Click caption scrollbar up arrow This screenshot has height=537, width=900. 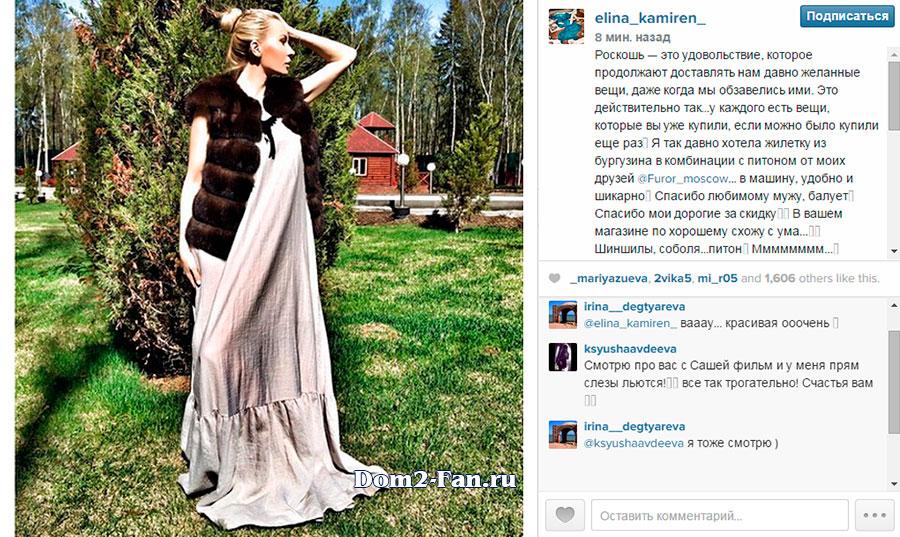click(x=894, y=53)
